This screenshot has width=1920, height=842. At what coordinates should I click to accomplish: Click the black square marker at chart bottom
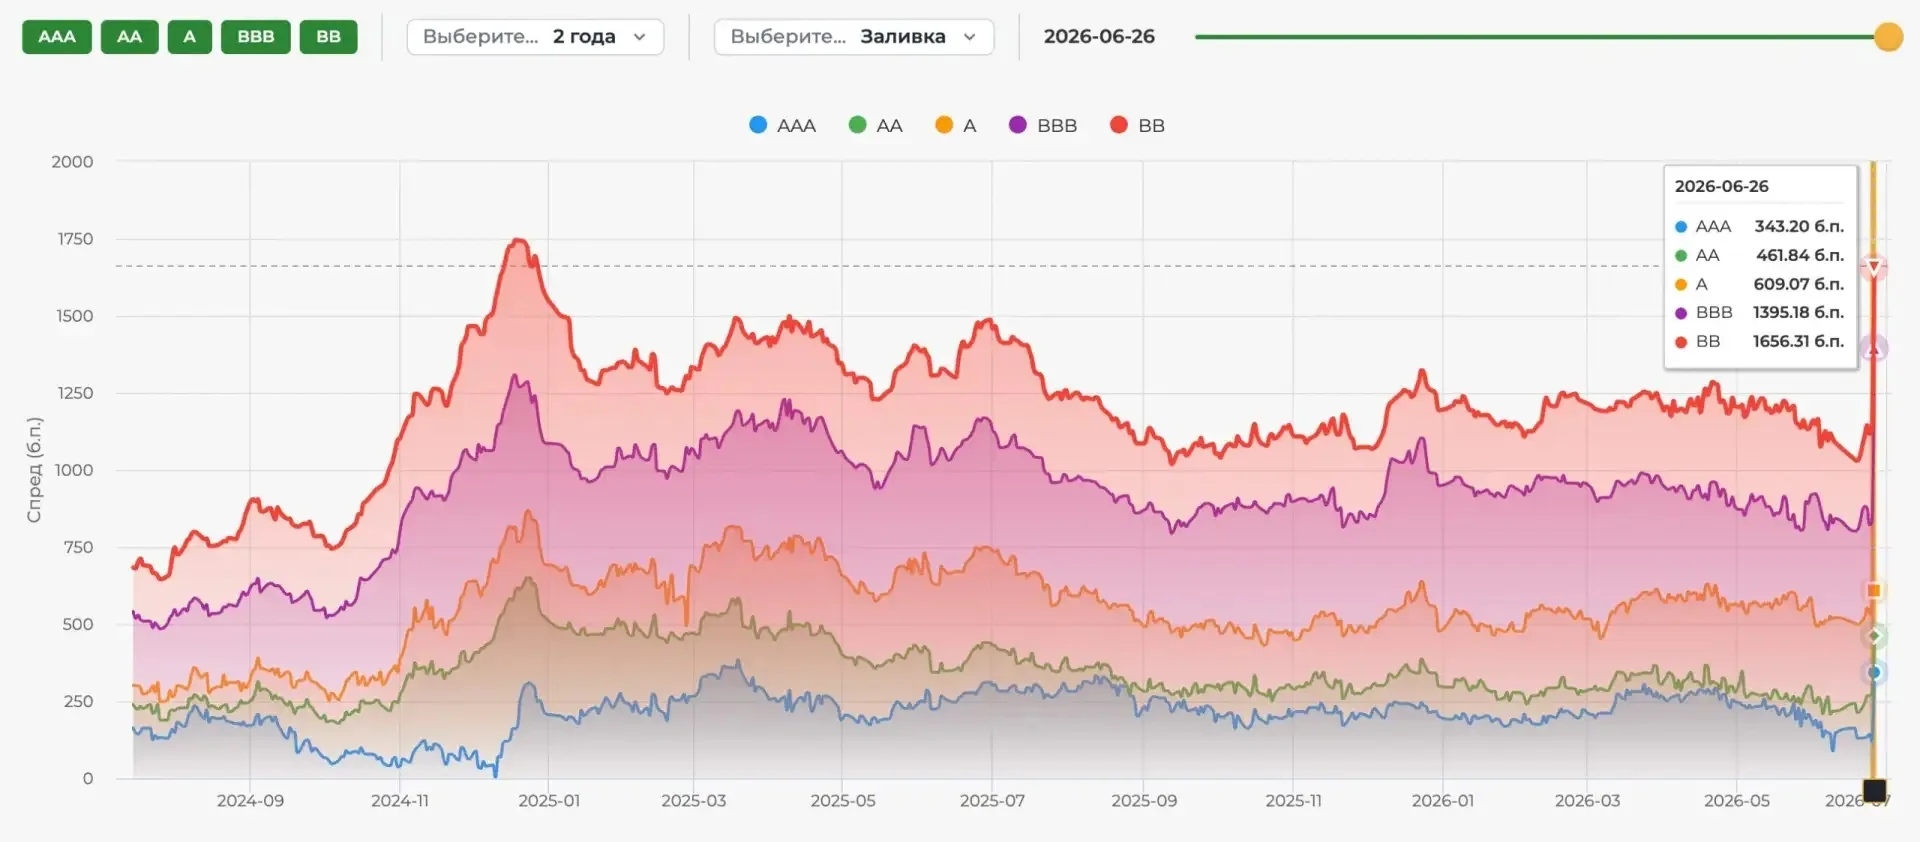[1874, 791]
